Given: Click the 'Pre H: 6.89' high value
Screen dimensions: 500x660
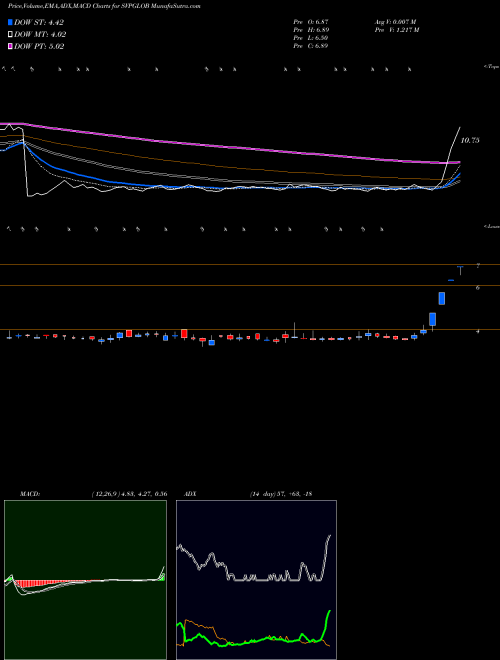Looking at the screenshot, I should [x=311, y=30].
